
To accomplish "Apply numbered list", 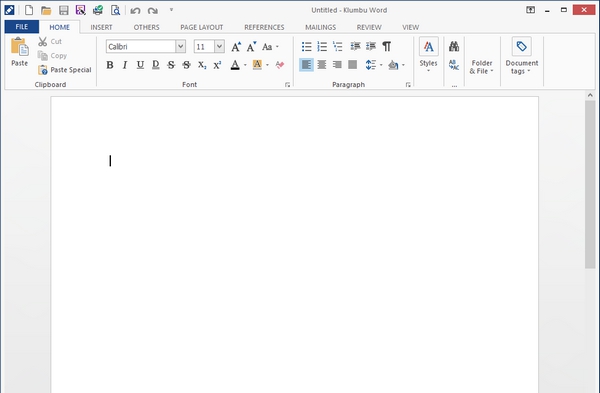I will 322,47.
